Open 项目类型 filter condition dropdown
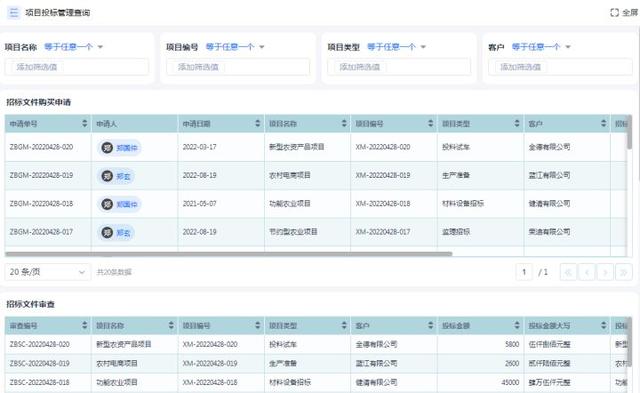640x393 pixels. (x=396, y=47)
